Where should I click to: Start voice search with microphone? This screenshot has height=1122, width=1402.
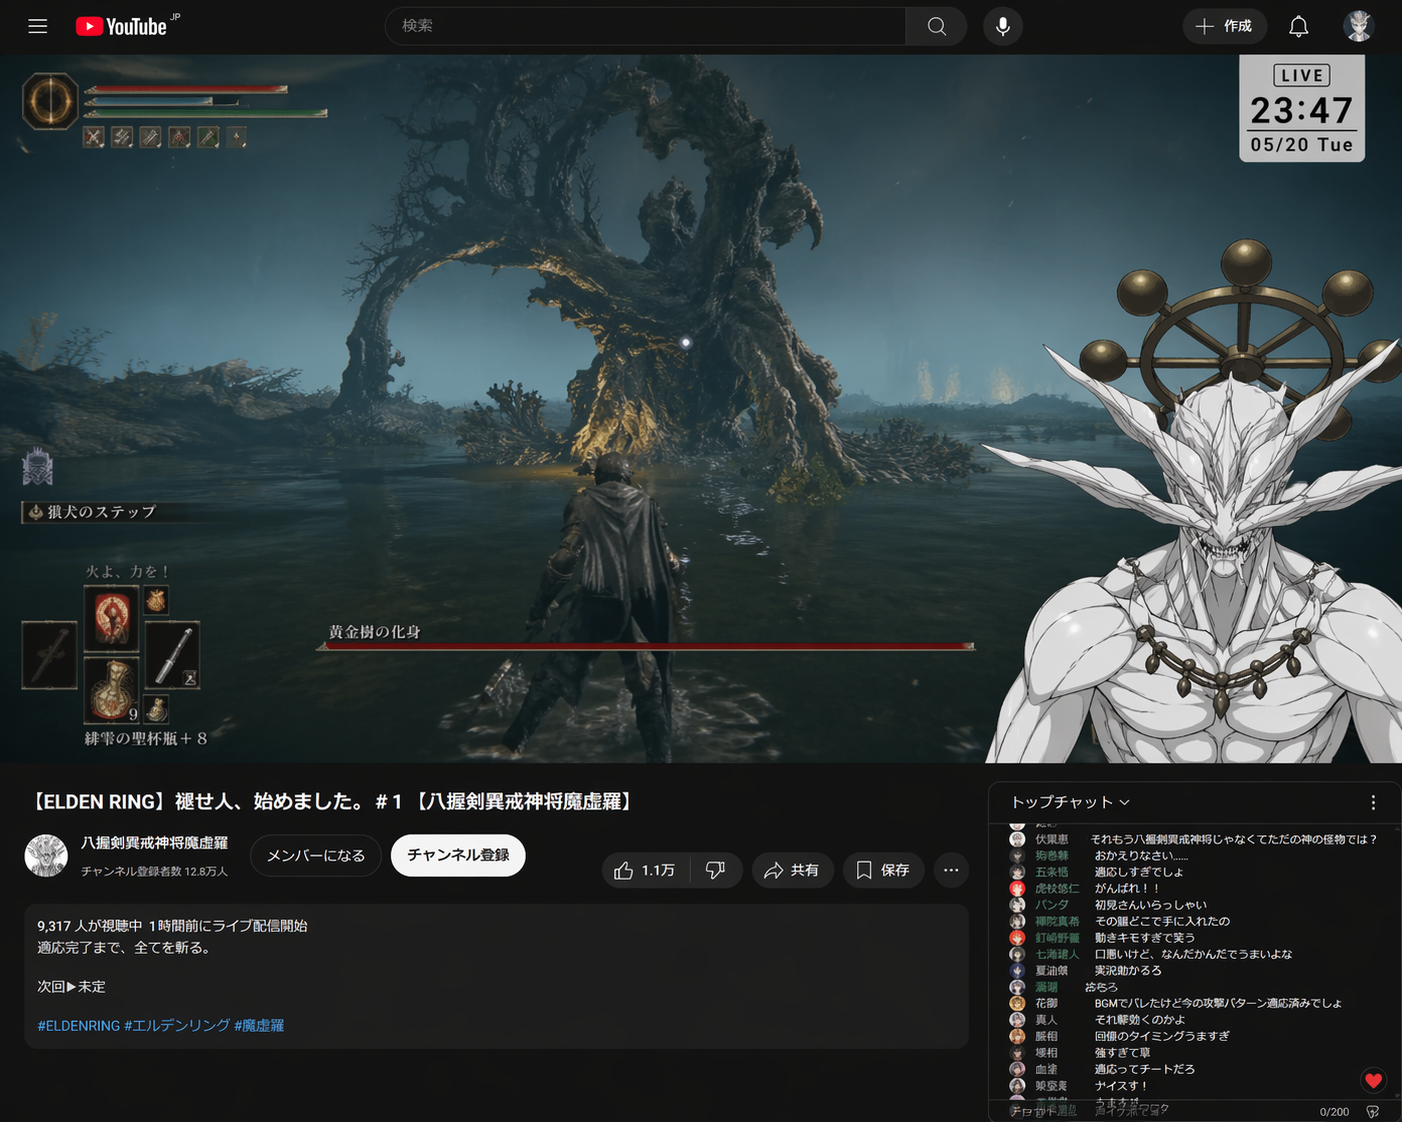click(1002, 26)
